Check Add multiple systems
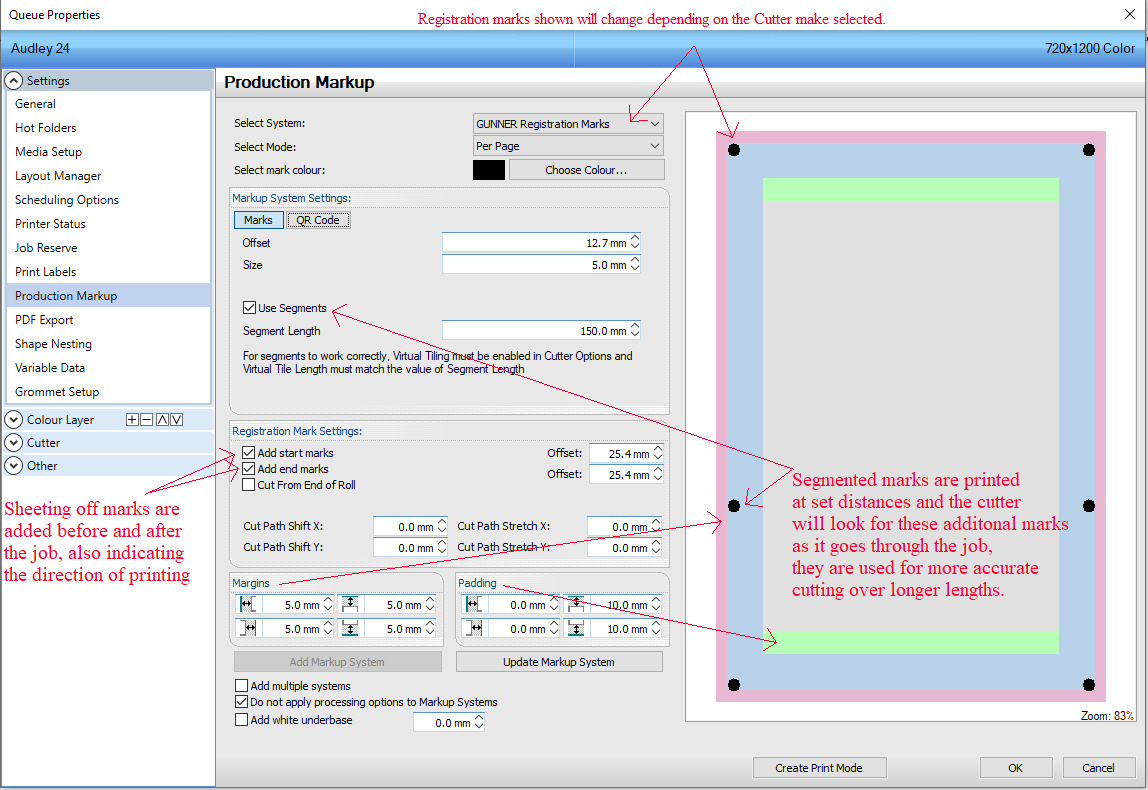1148x790 pixels. [x=242, y=685]
